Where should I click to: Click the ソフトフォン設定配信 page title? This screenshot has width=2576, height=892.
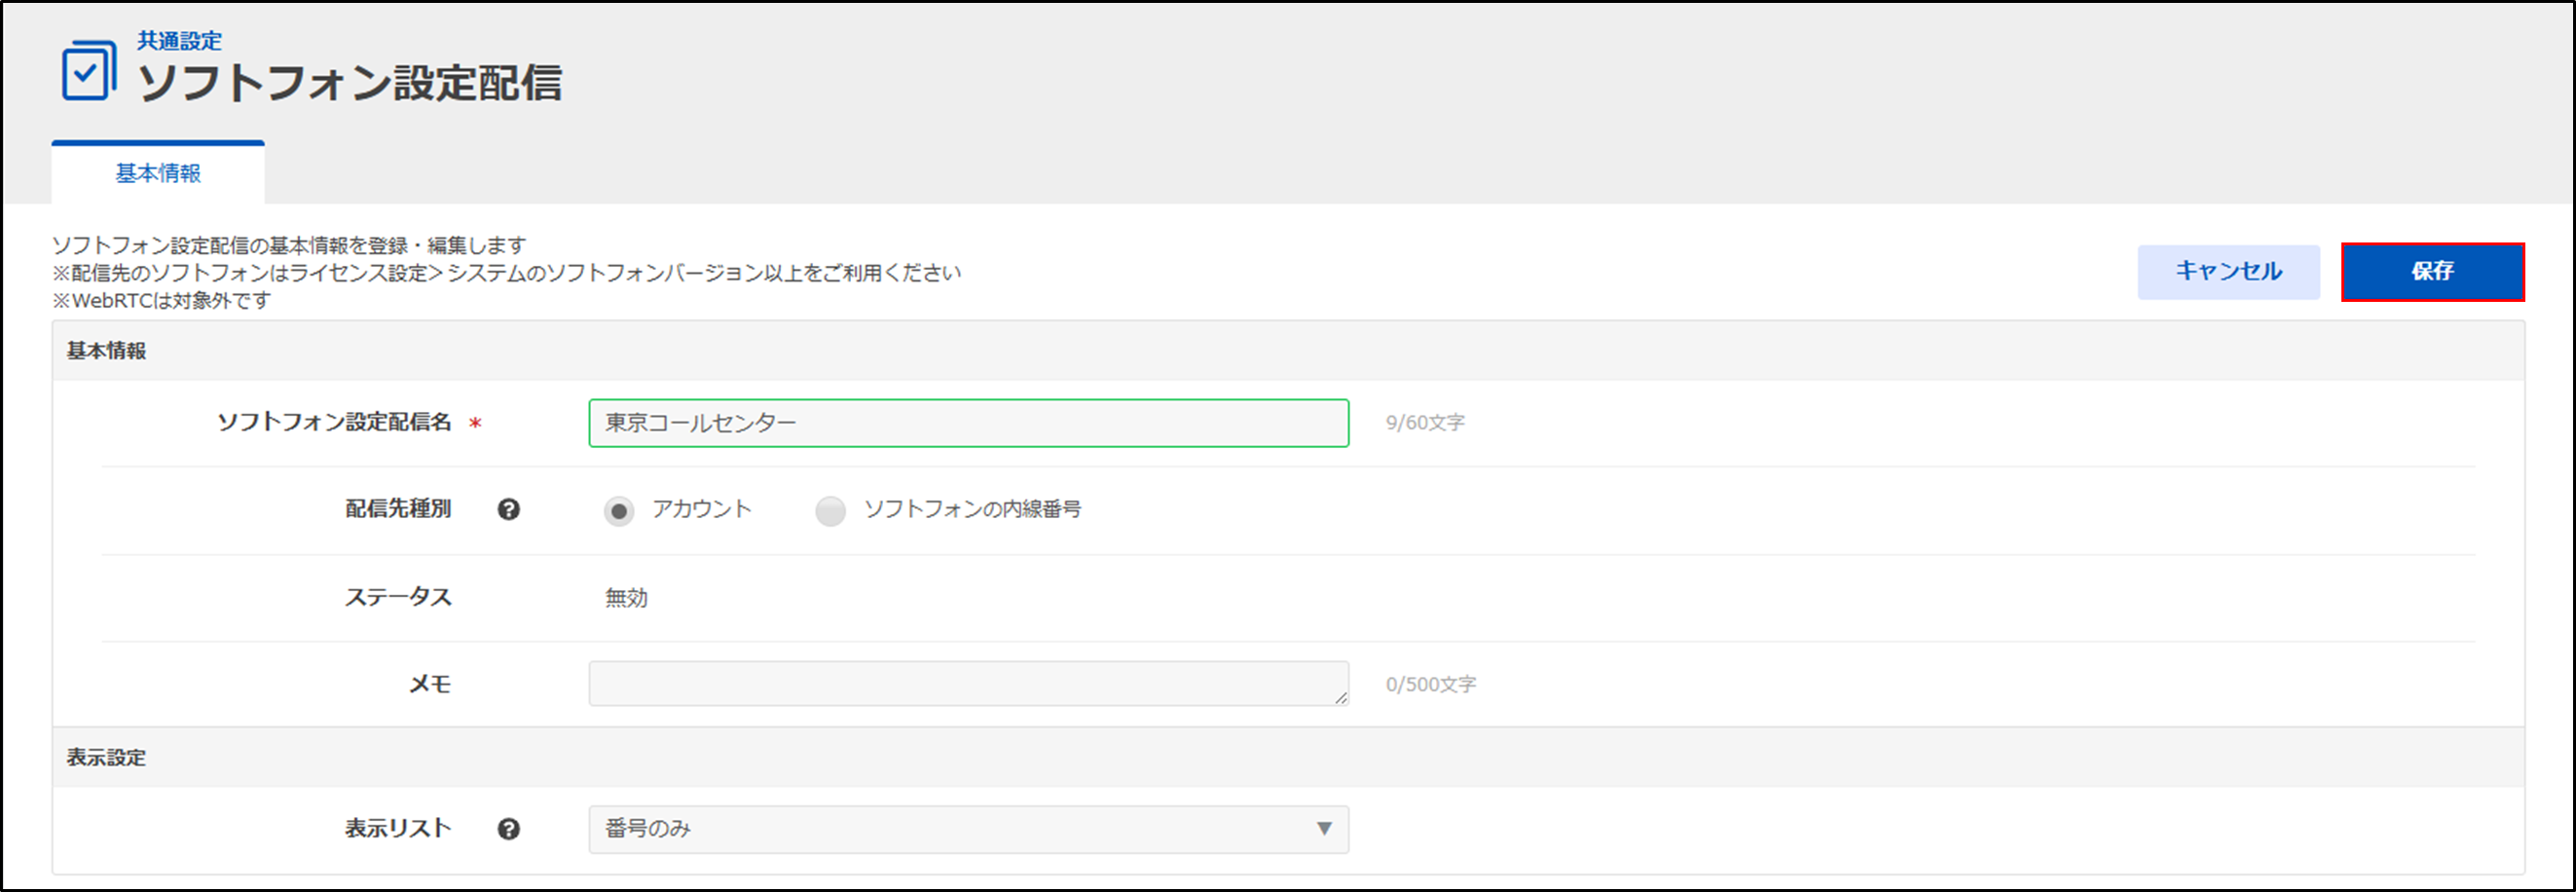[350, 83]
